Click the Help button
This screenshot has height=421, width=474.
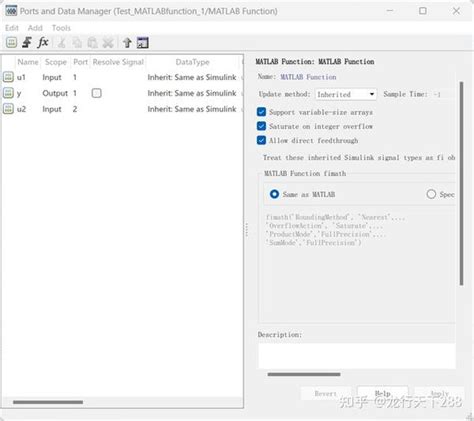[x=382, y=393]
